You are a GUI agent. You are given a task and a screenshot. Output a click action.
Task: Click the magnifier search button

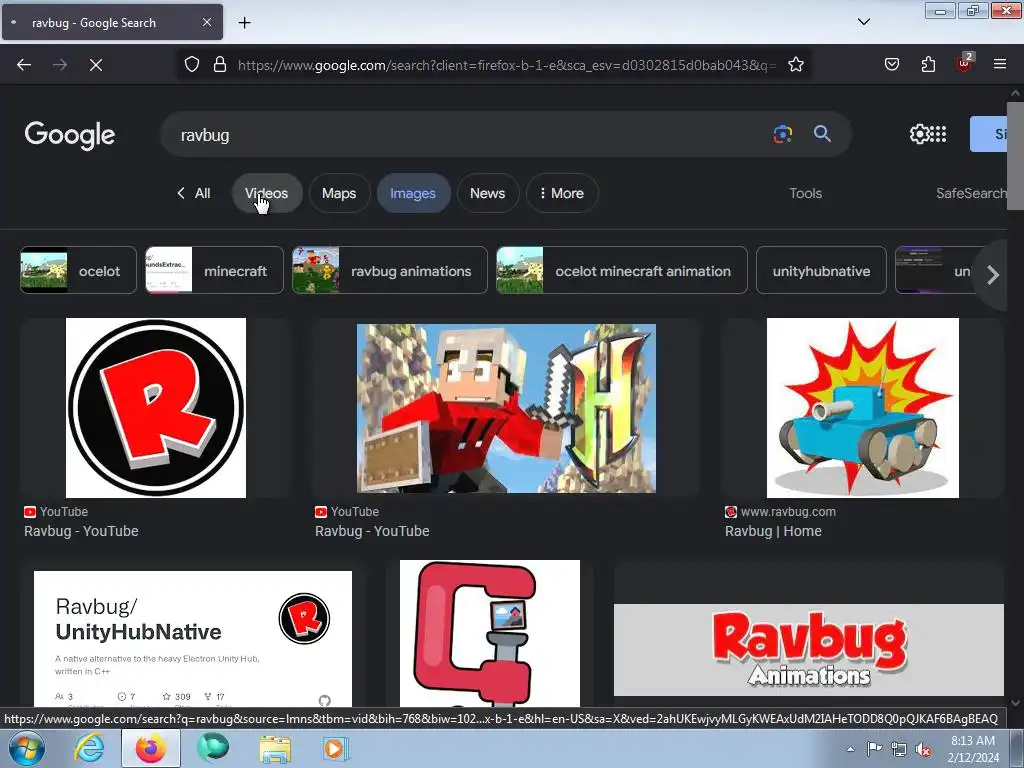click(x=822, y=135)
